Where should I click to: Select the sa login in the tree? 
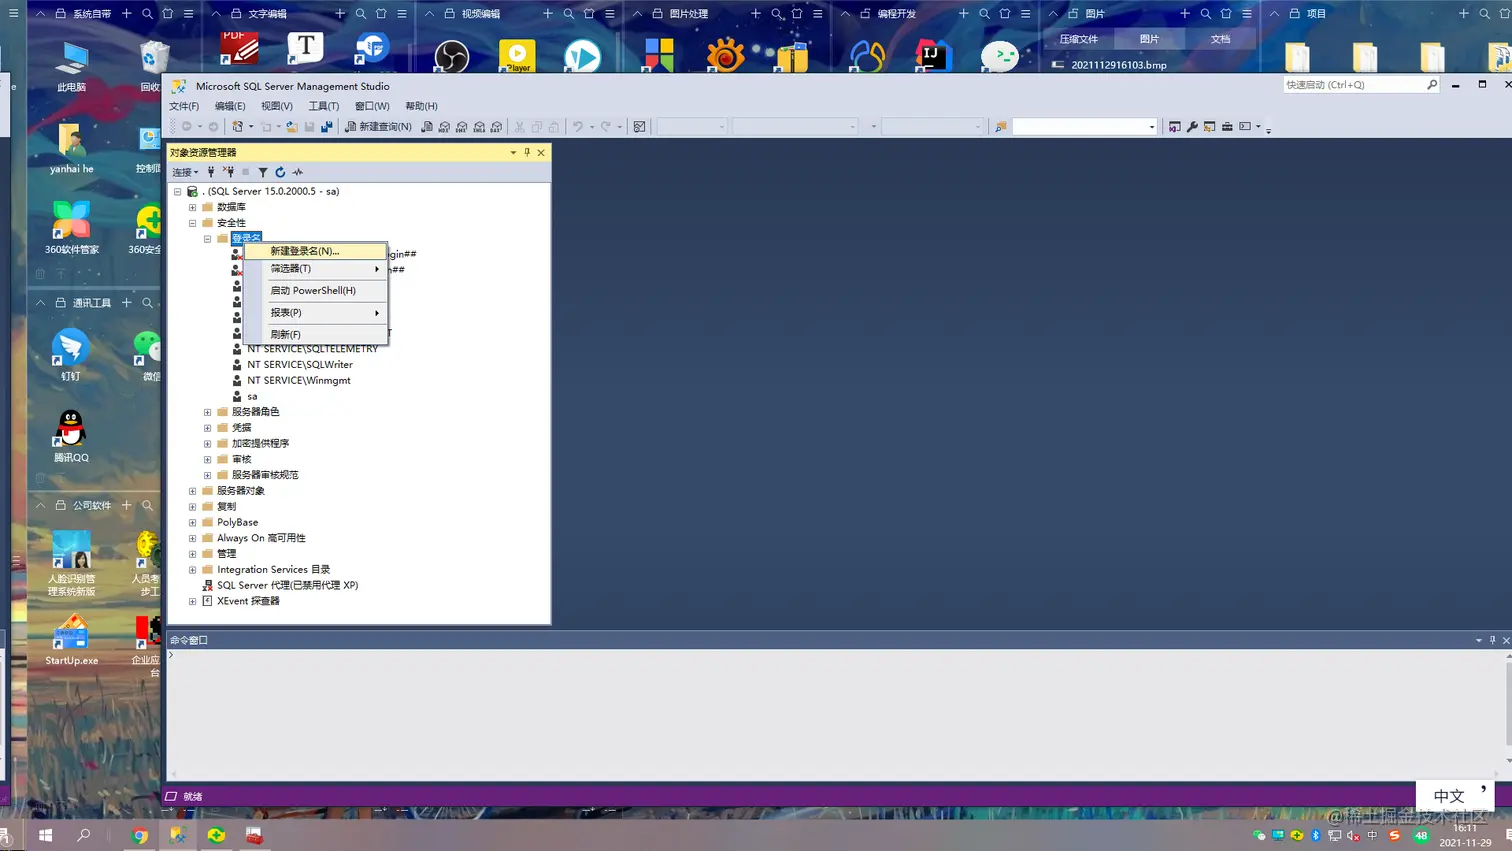pos(252,396)
